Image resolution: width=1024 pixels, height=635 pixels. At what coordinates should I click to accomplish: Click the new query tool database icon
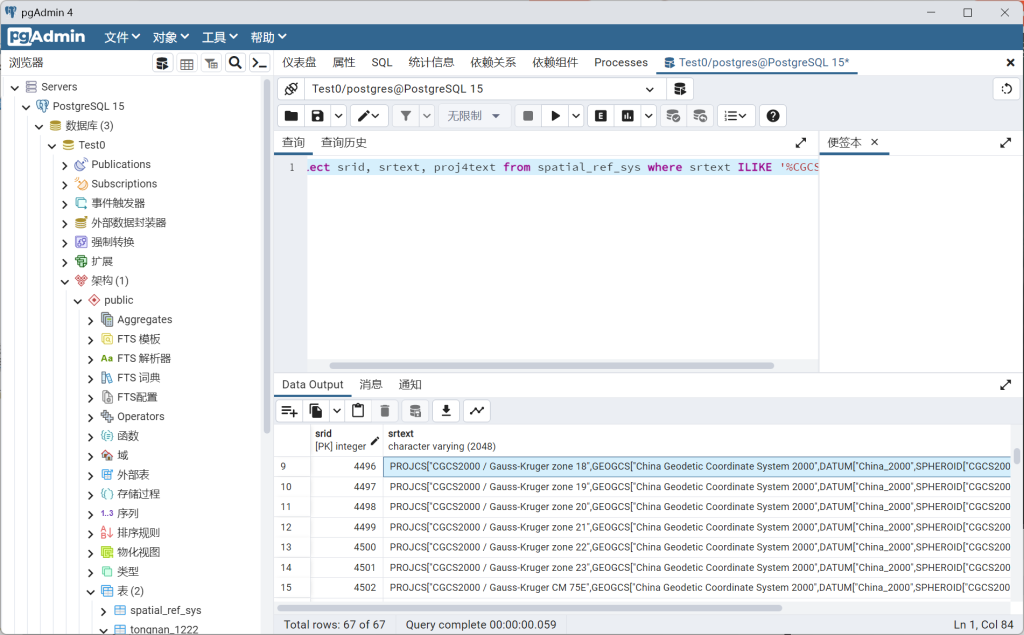coord(680,89)
